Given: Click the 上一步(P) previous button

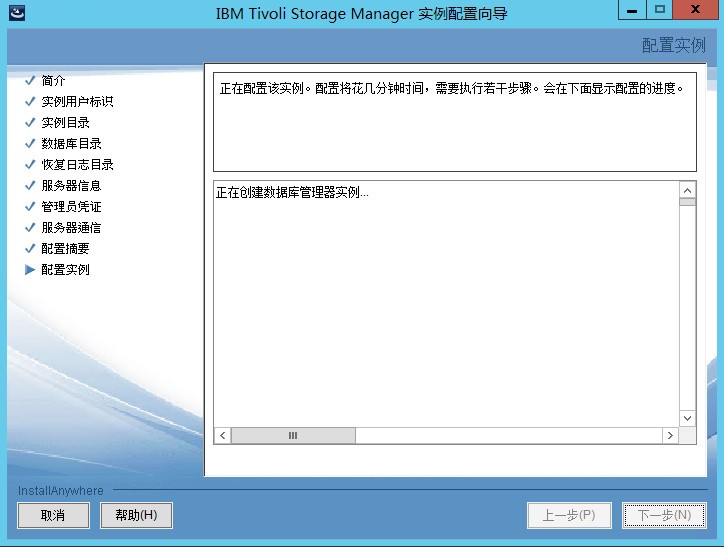Looking at the screenshot, I should [x=569, y=515].
